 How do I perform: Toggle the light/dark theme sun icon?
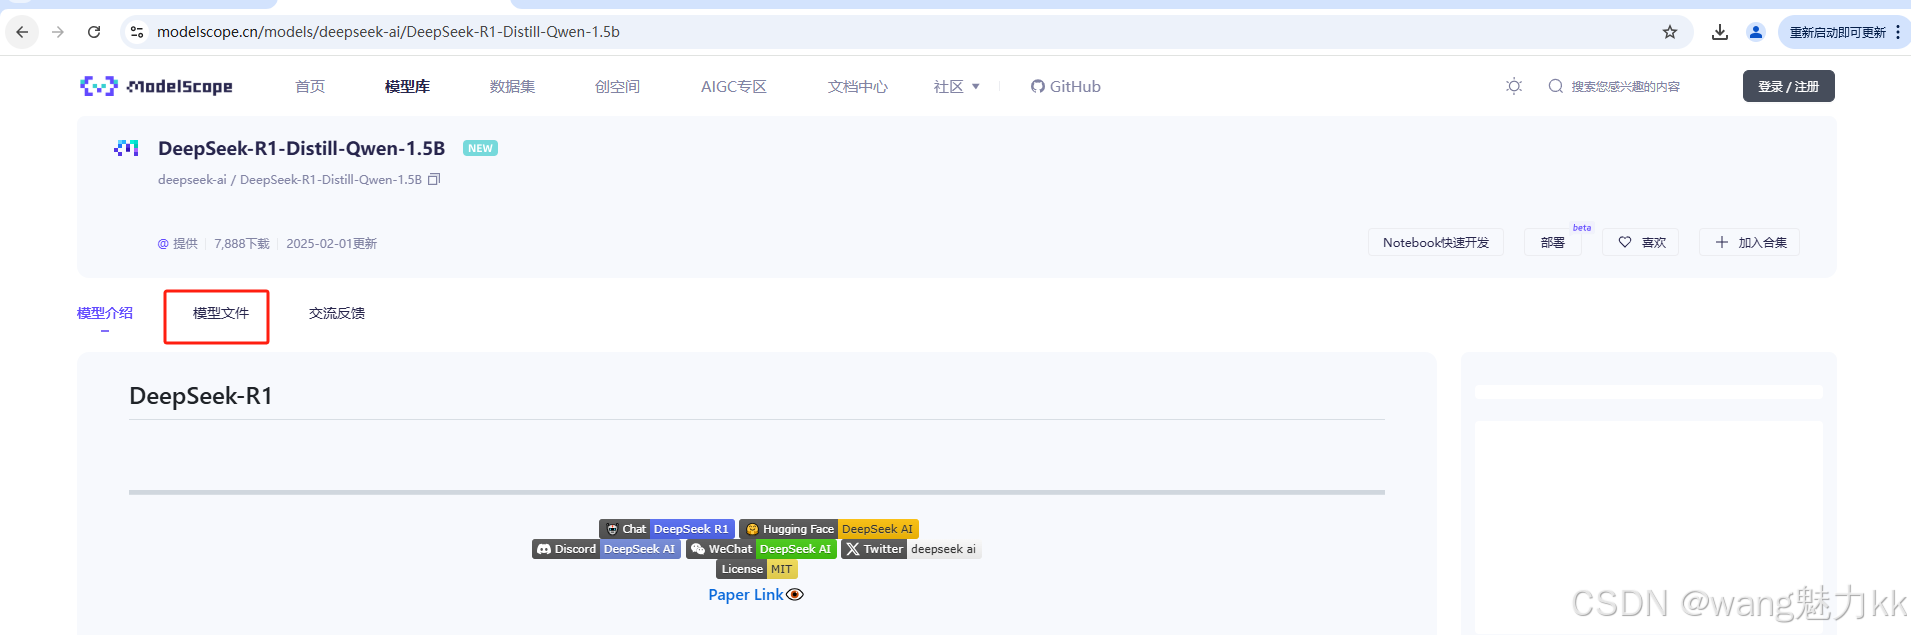(x=1514, y=86)
